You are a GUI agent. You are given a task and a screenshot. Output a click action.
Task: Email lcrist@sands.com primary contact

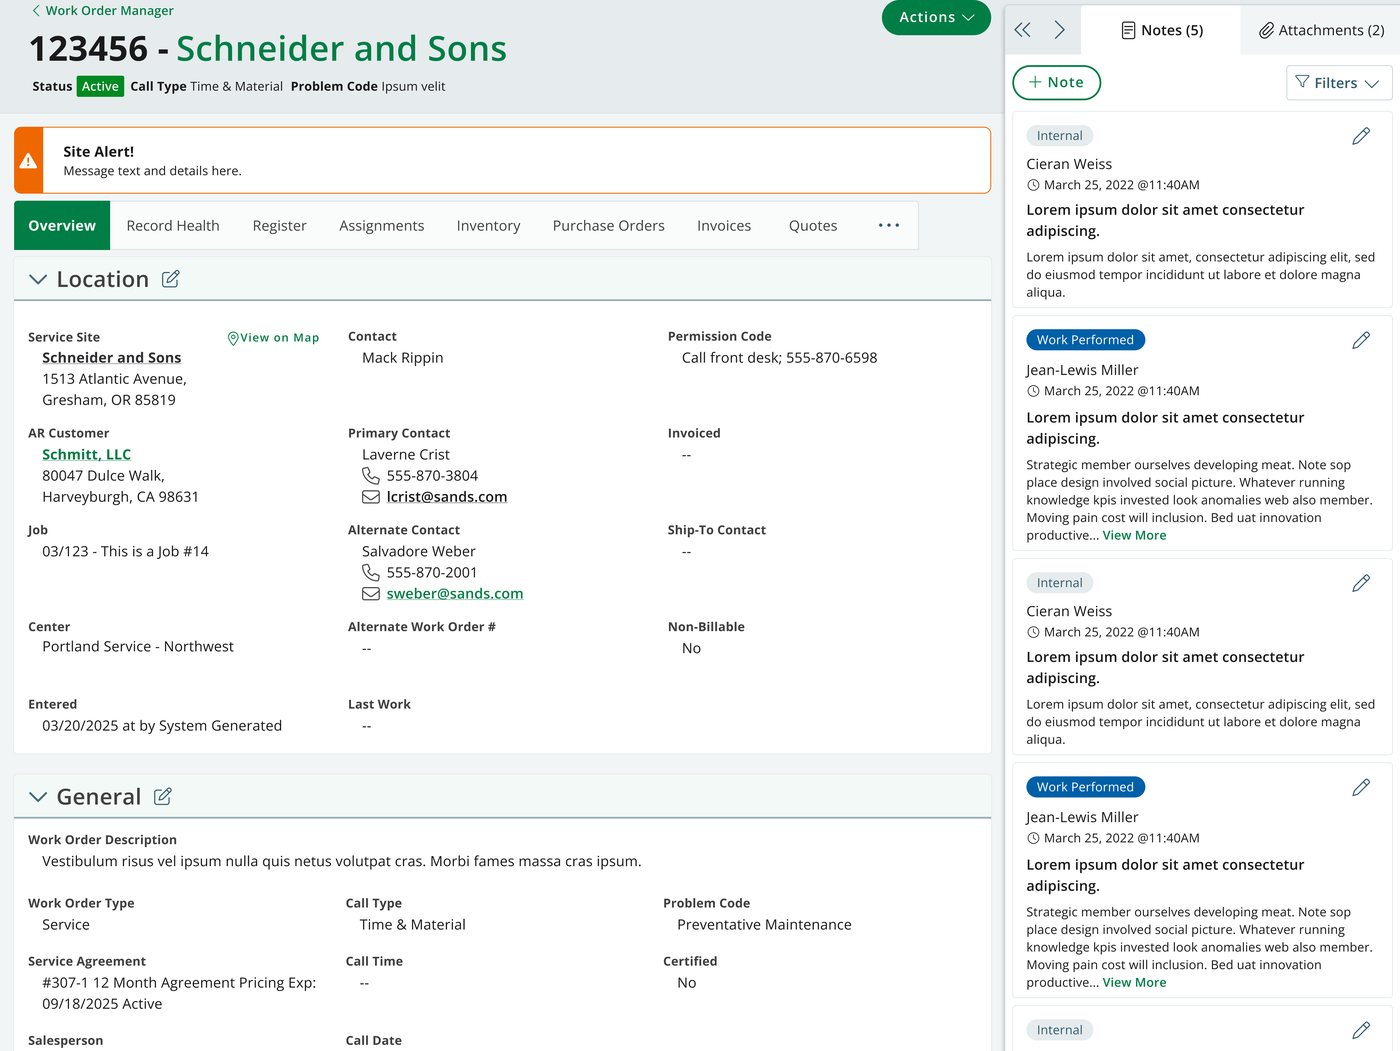pos(446,497)
